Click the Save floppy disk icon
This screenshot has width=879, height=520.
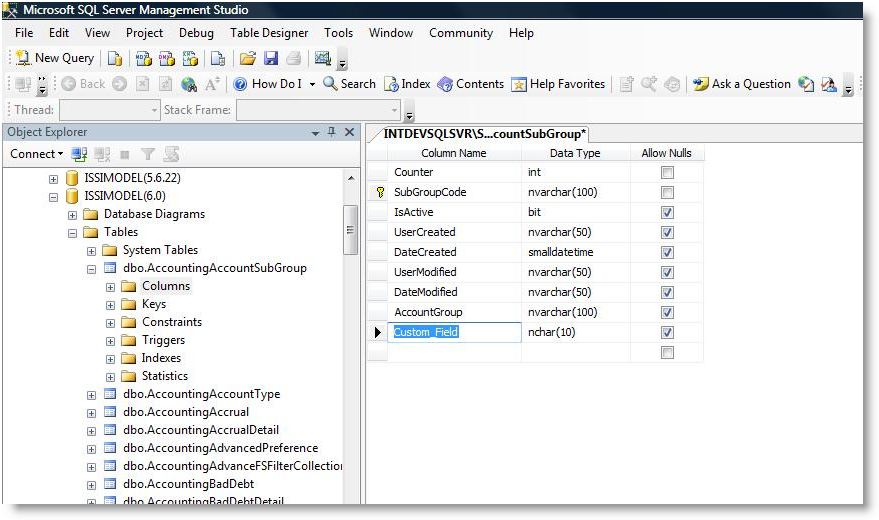click(271, 58)
